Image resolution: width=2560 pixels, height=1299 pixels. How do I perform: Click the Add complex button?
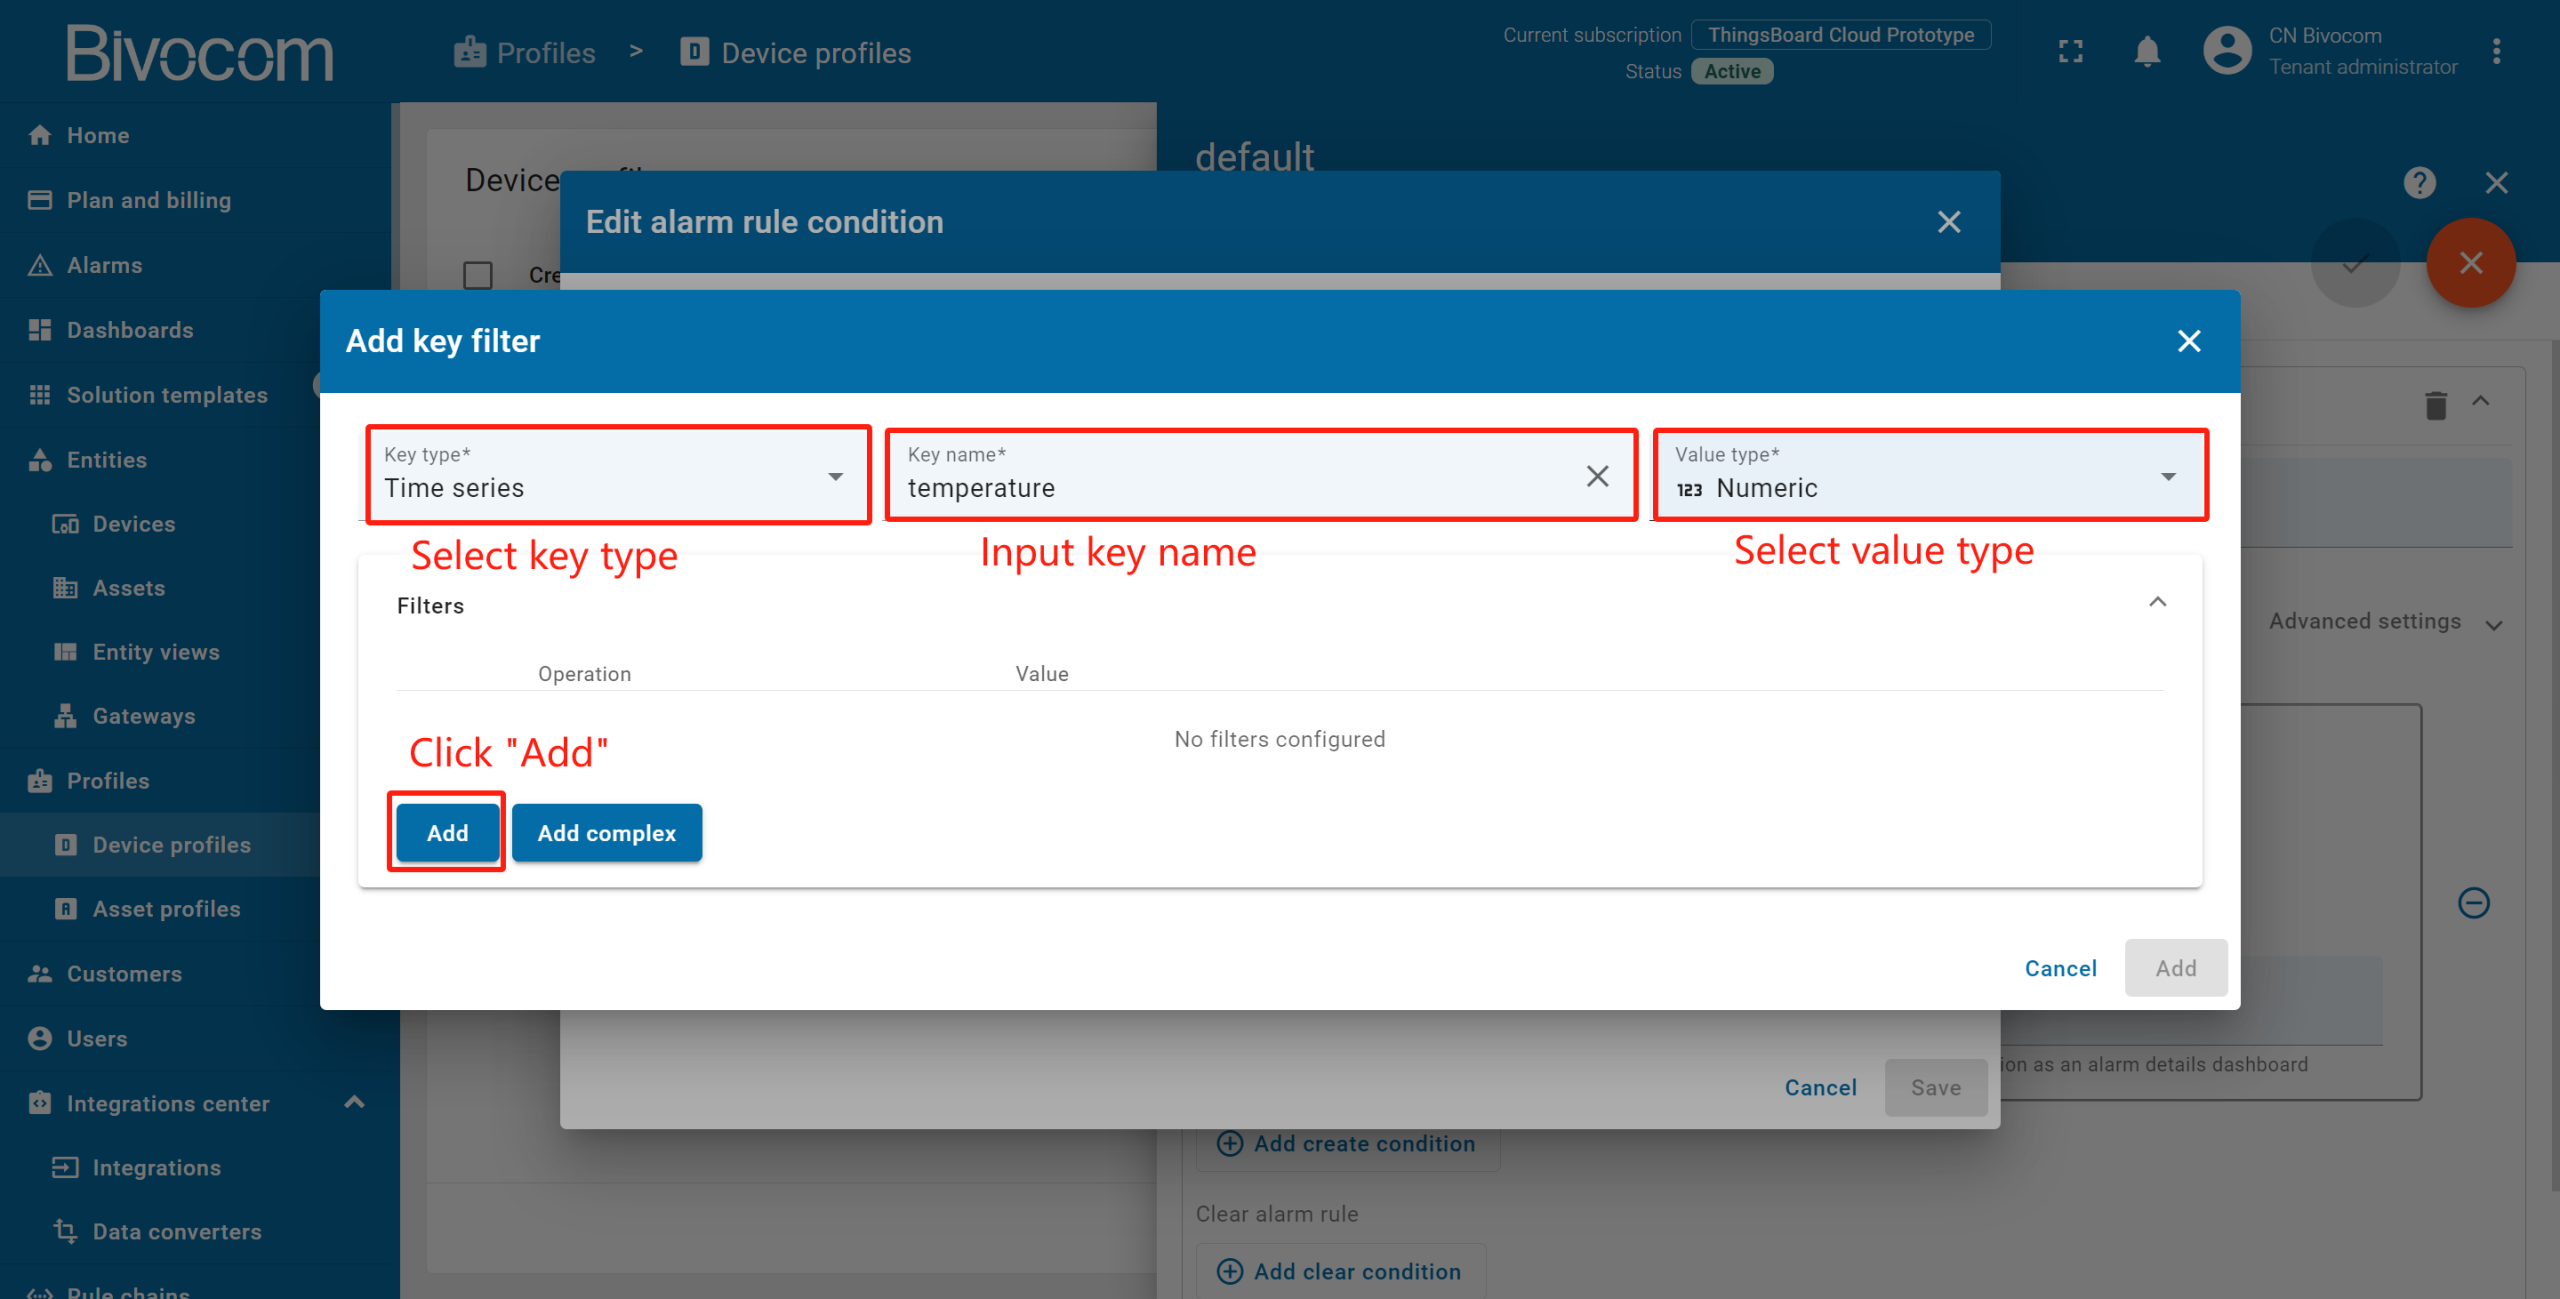606,833
